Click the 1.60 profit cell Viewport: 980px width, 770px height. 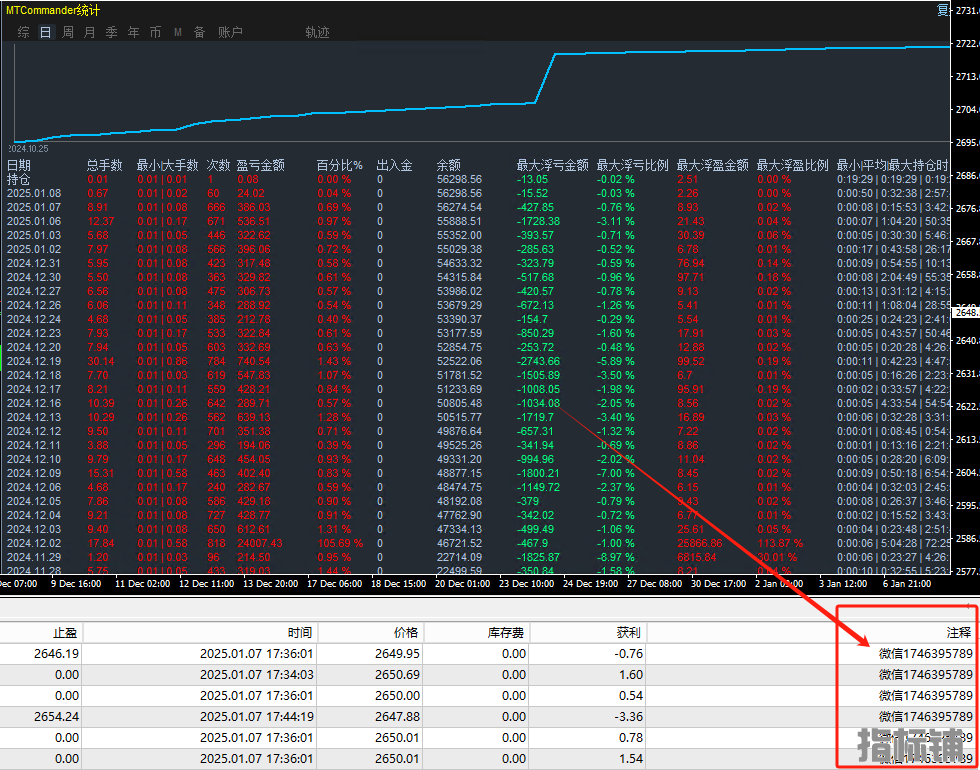pos(631,675)
